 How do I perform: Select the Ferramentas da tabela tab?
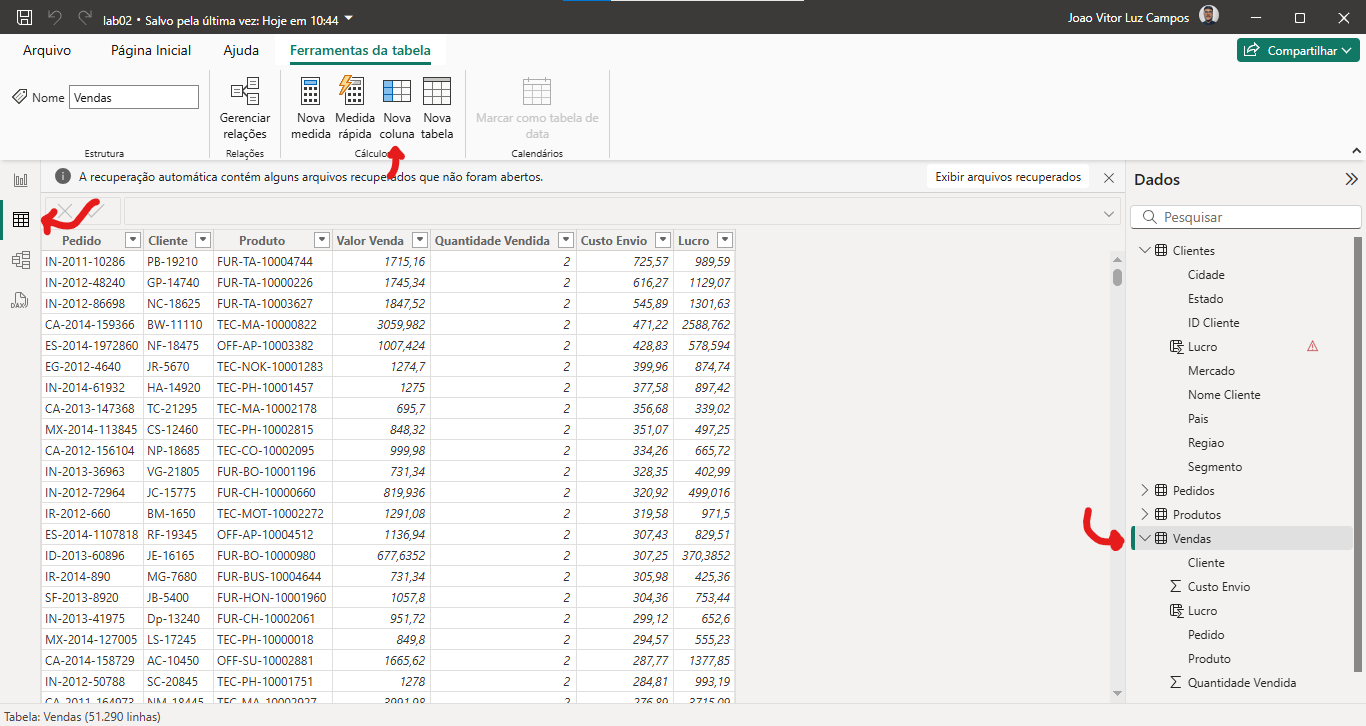(360, 50)
